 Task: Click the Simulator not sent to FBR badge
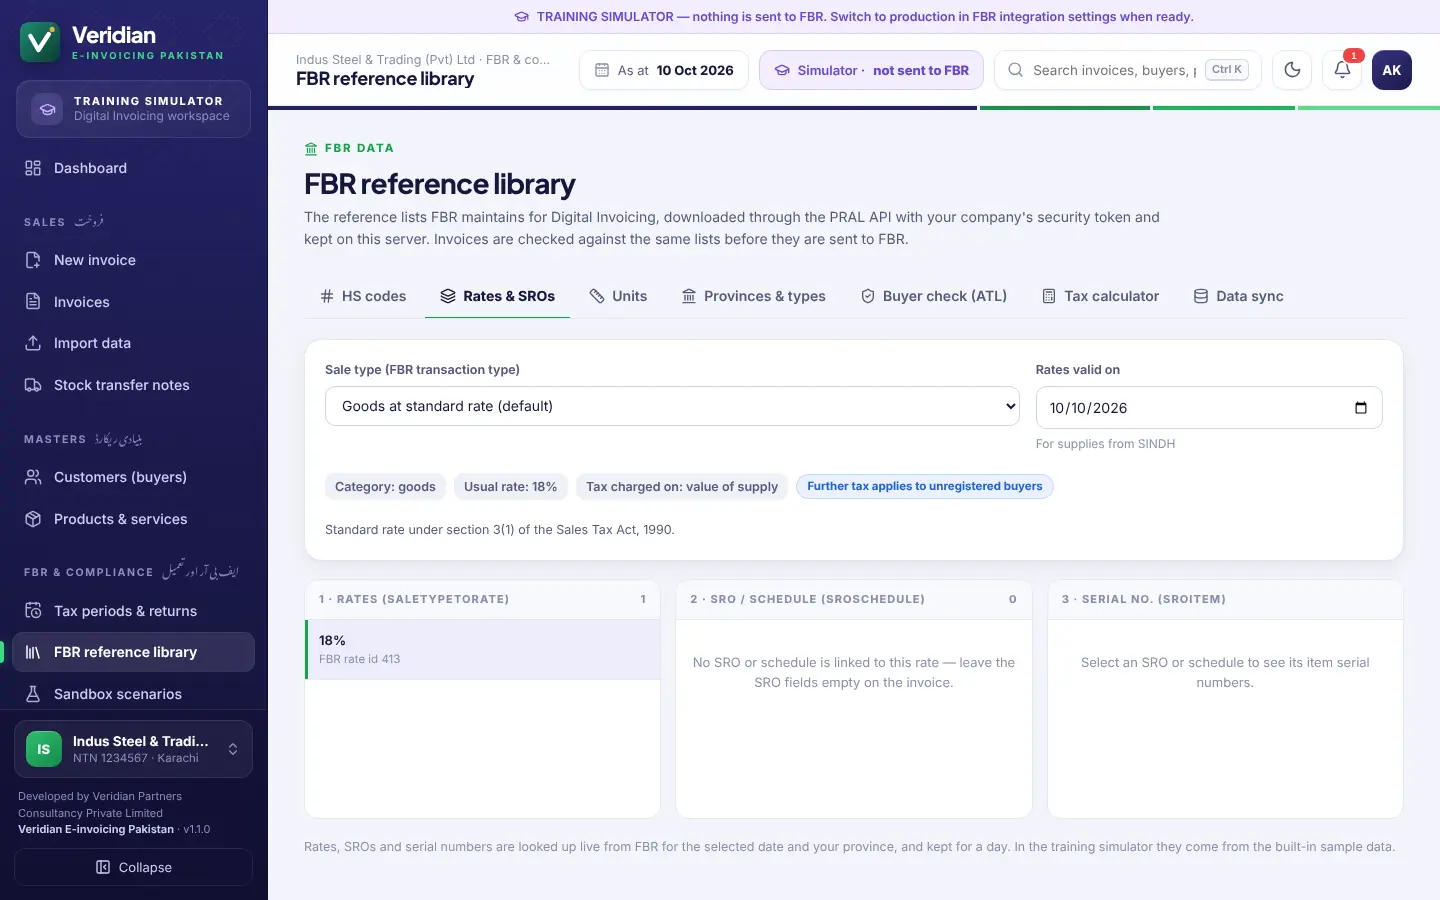click(x=871, y=70)
